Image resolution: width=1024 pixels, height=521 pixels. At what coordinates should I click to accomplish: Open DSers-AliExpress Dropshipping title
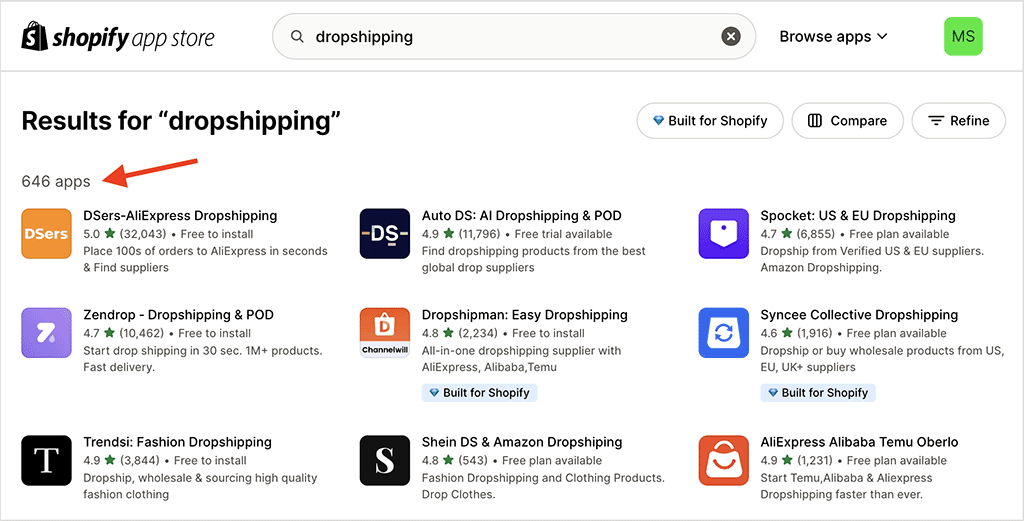[180, 215]
